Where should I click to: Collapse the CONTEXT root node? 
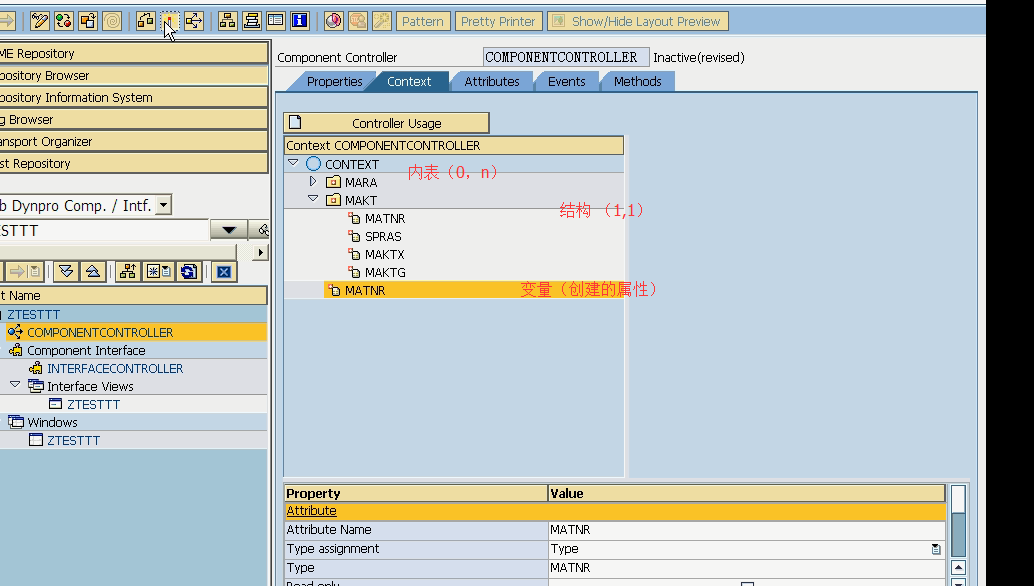[293, 163]
